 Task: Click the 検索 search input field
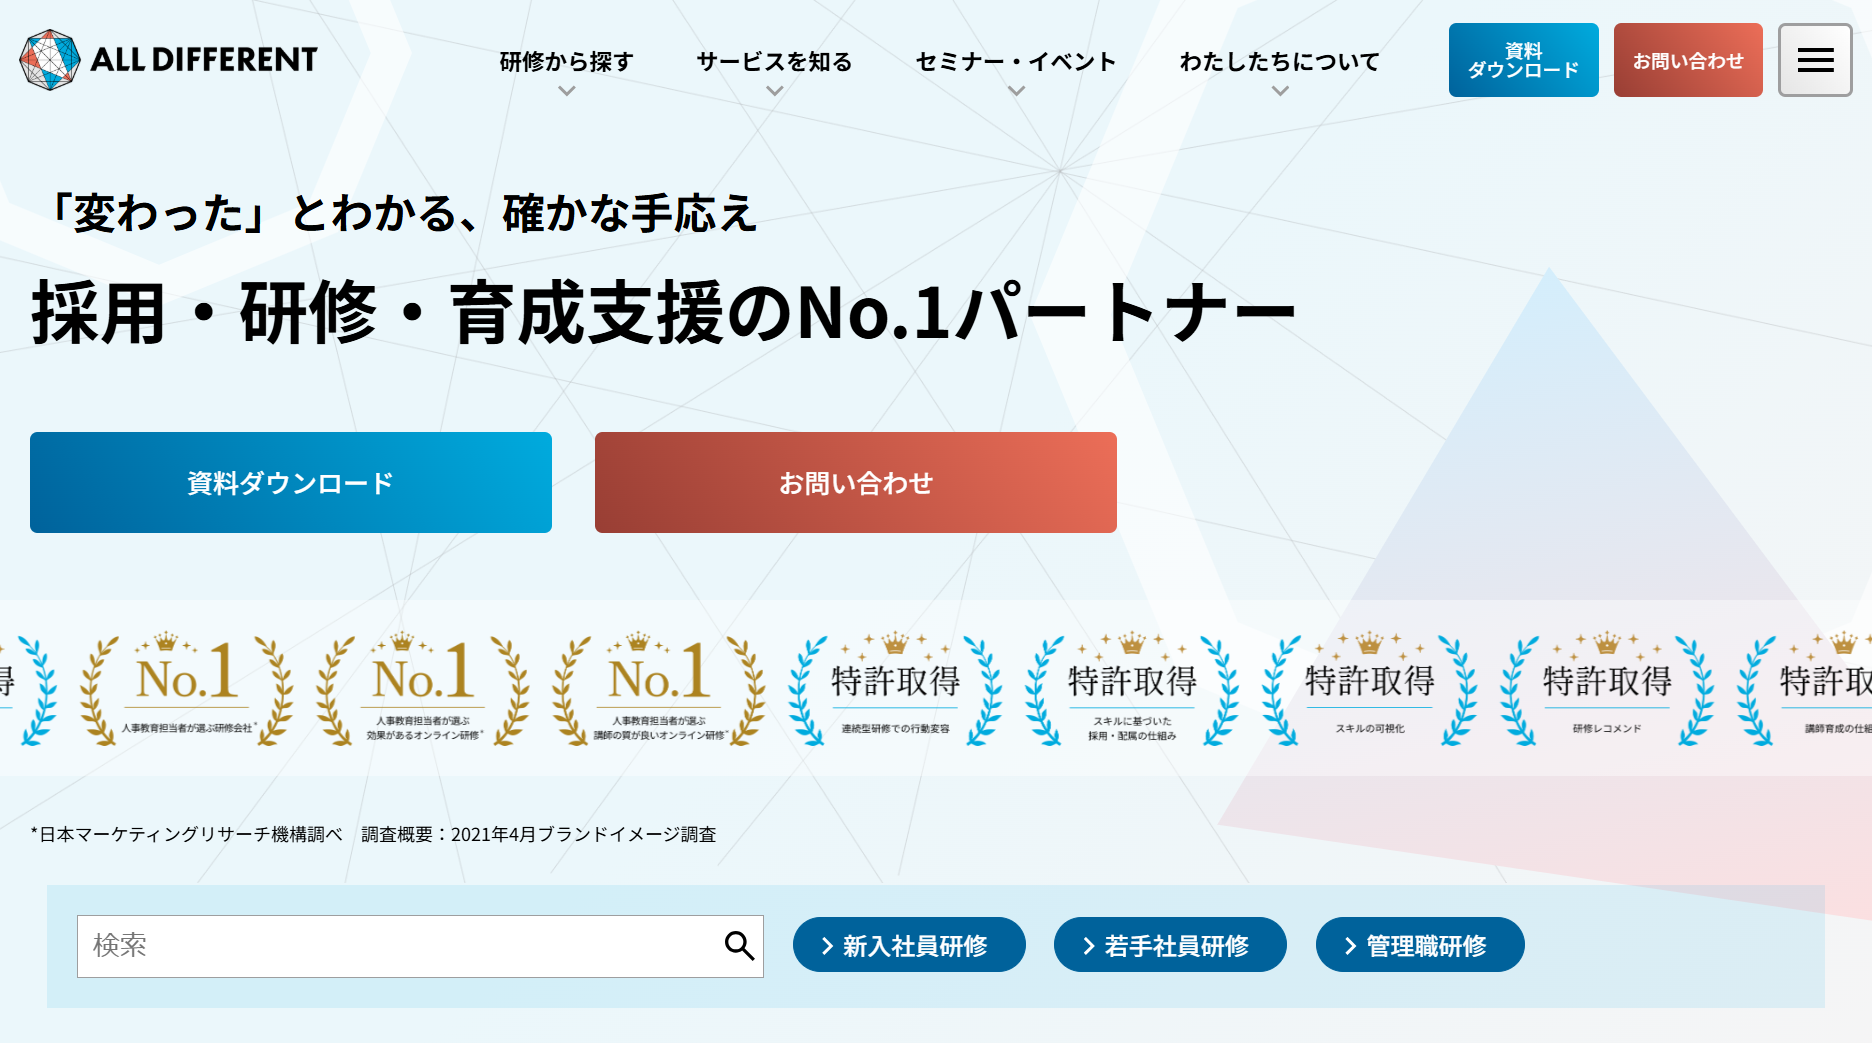point(400,946)
